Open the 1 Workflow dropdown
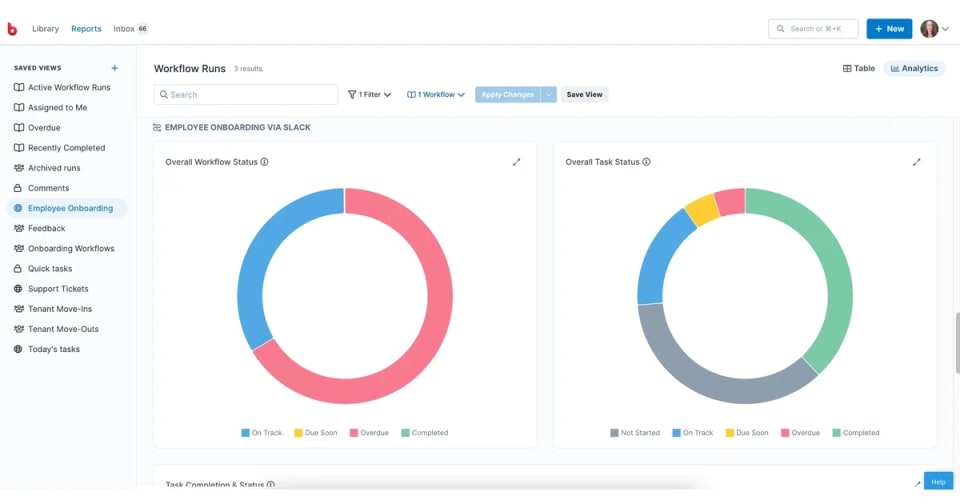This screenshot has width=960, height=504. tap(436, 95)
